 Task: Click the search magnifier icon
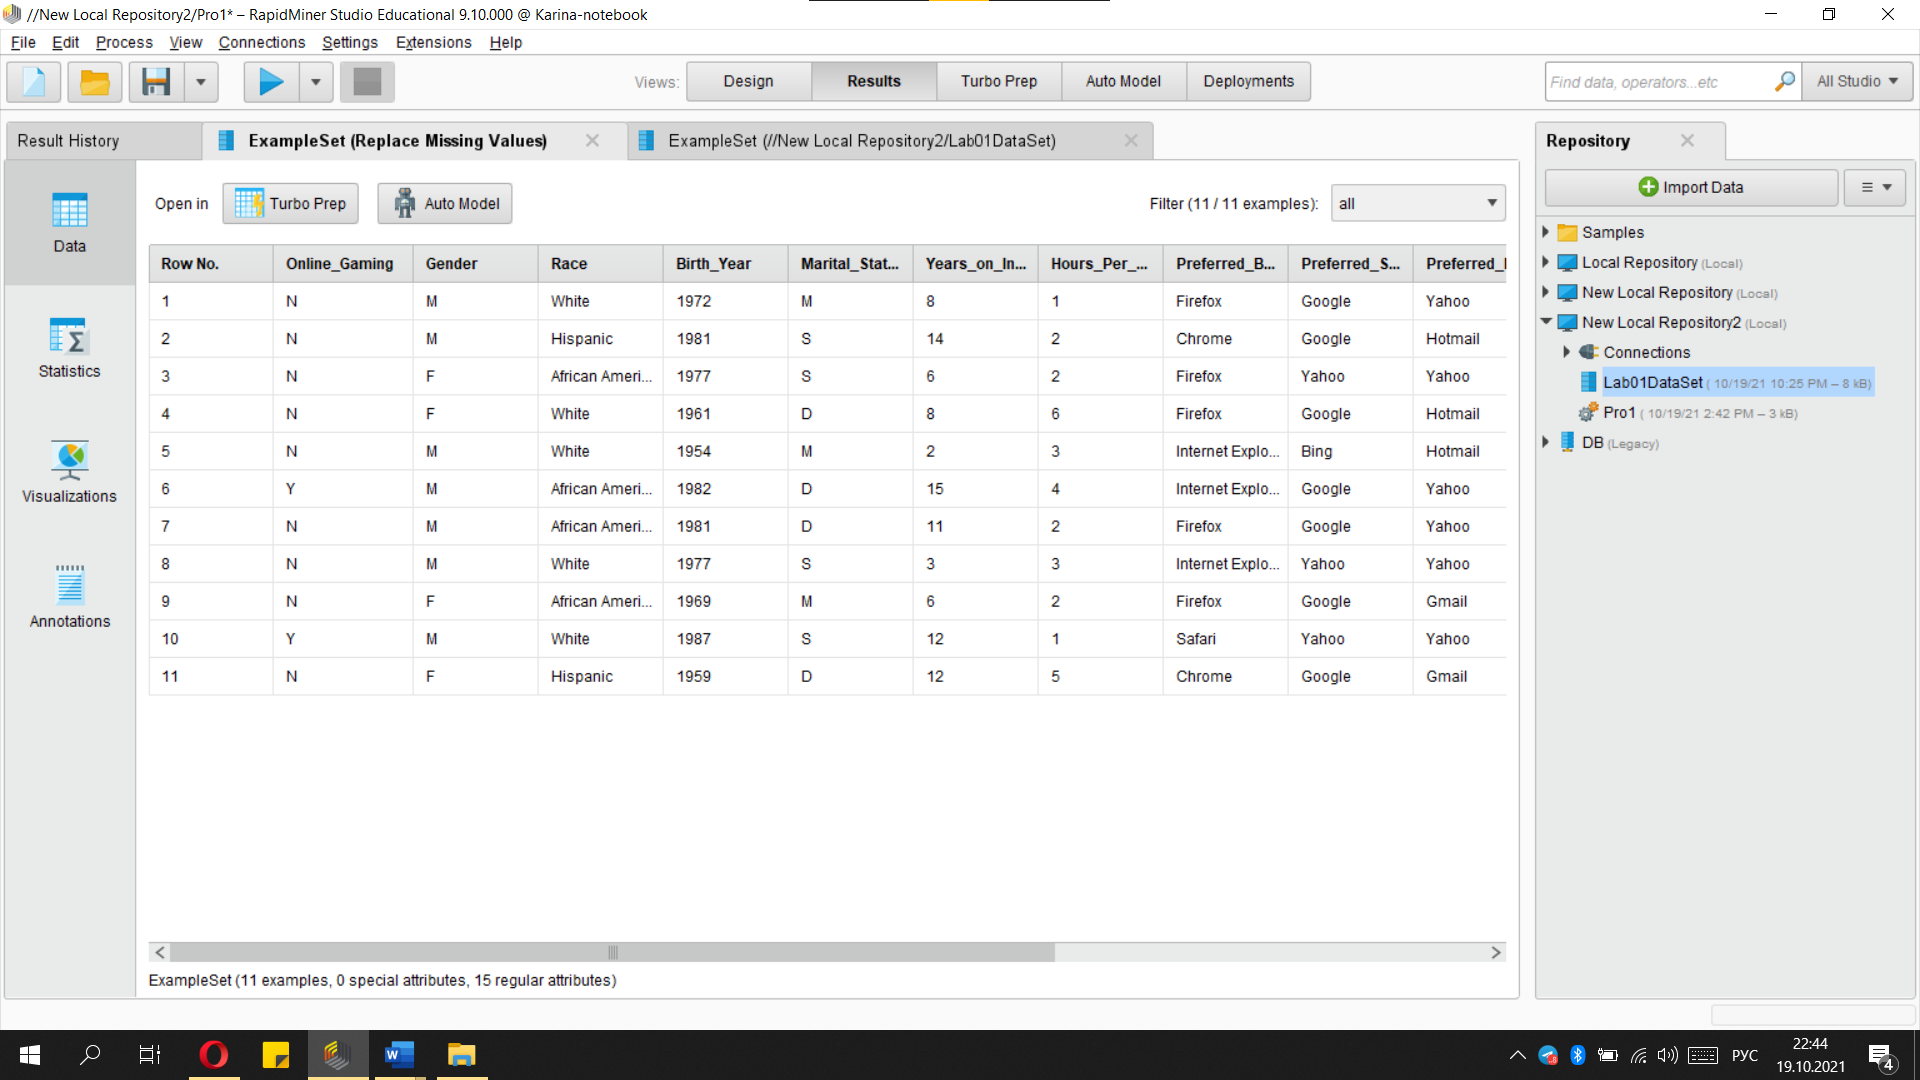[1785, 81]
